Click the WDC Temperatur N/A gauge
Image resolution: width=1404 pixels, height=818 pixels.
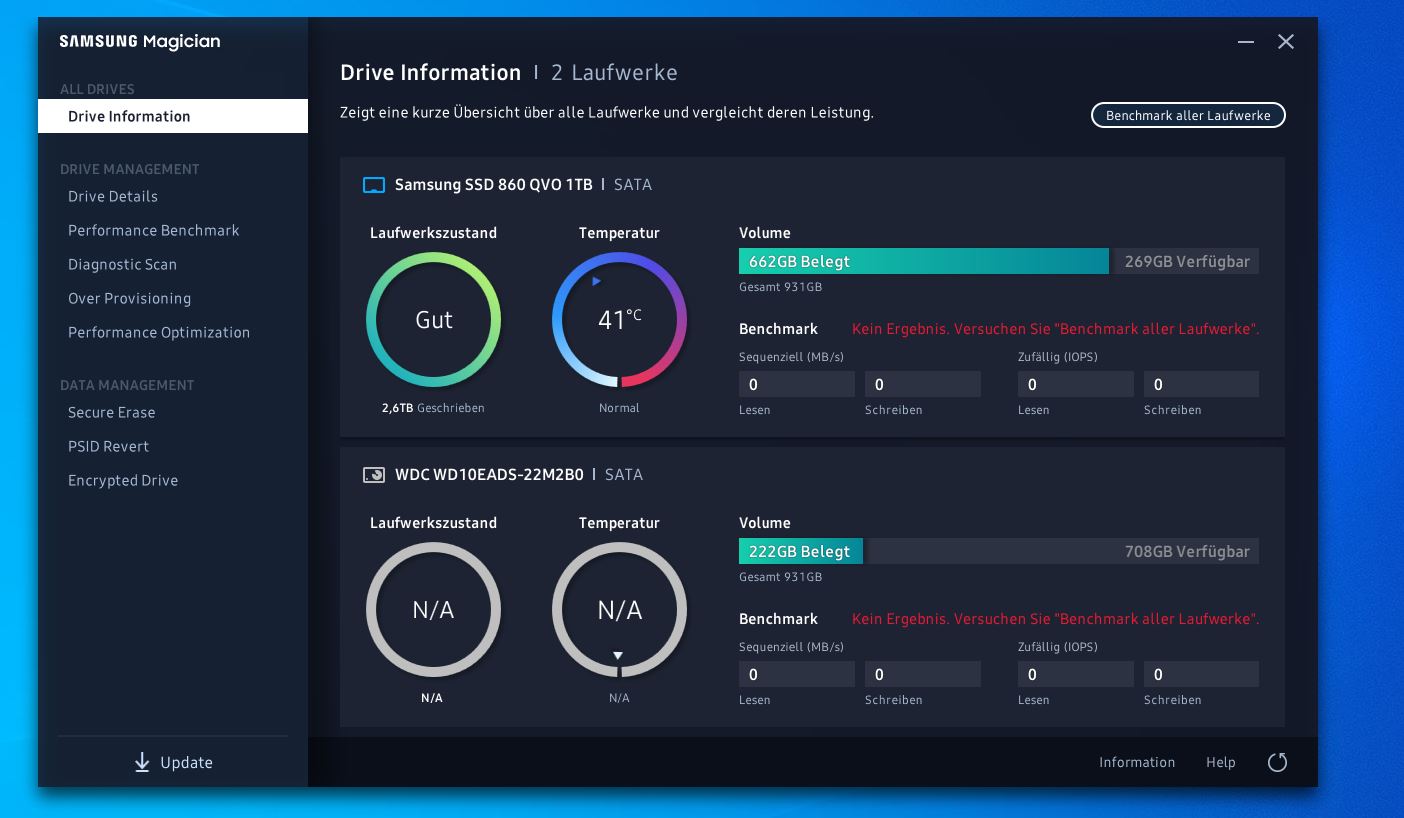[620, 610]
